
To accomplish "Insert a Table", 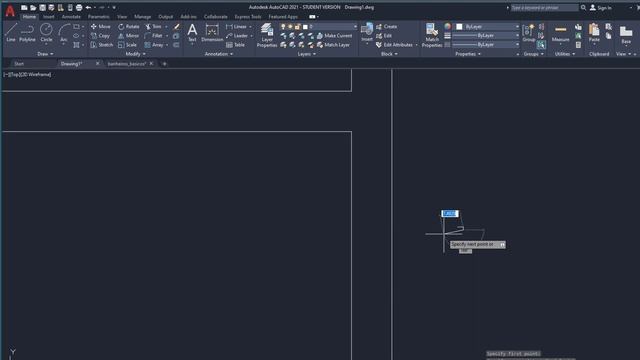I will coord(236,45).
